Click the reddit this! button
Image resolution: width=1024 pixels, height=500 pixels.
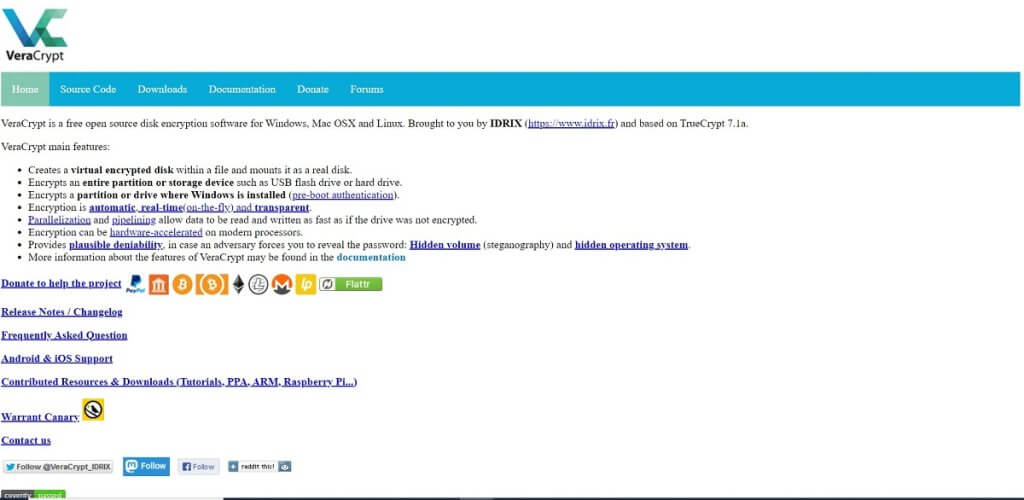point(259,467)
